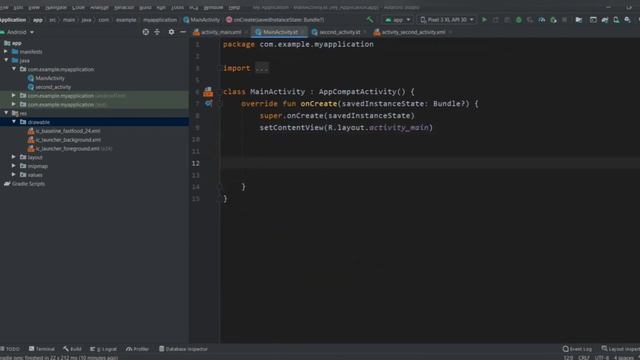Open the Profile app speedometer icon

point(542,20)
